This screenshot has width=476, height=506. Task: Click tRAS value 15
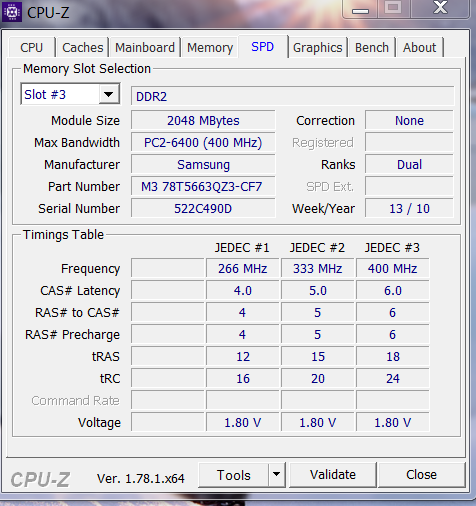(x=318, y=356)
